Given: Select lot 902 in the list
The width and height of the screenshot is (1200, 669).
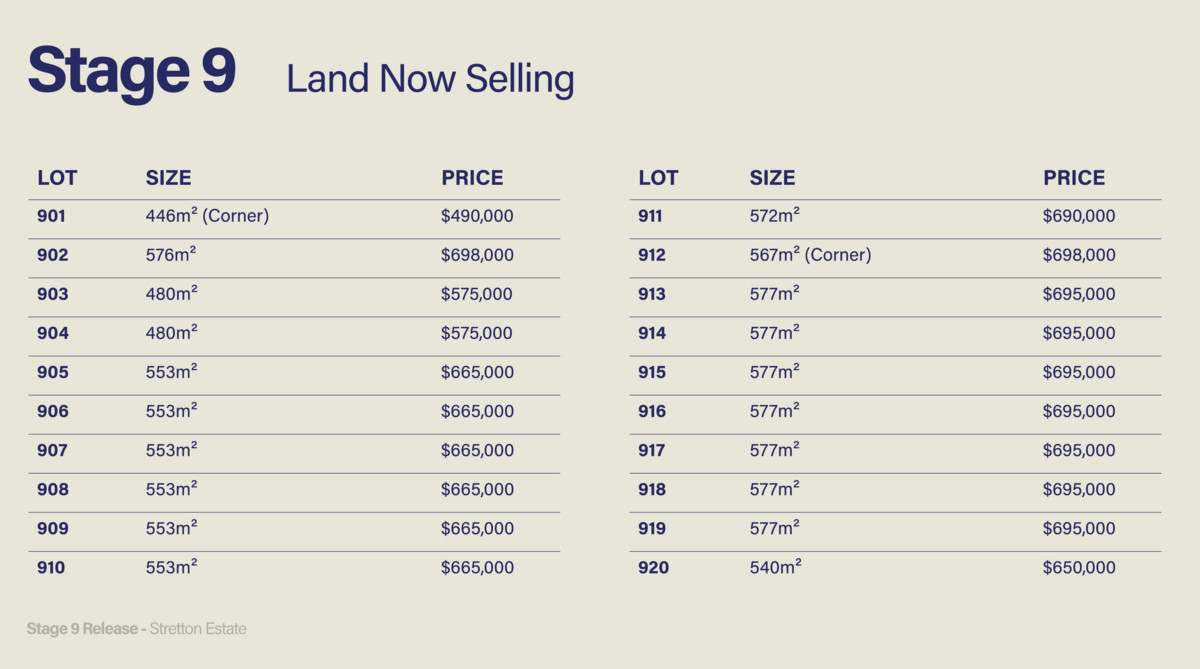Looking at the screenshot, I should click(x=53, y=255).
